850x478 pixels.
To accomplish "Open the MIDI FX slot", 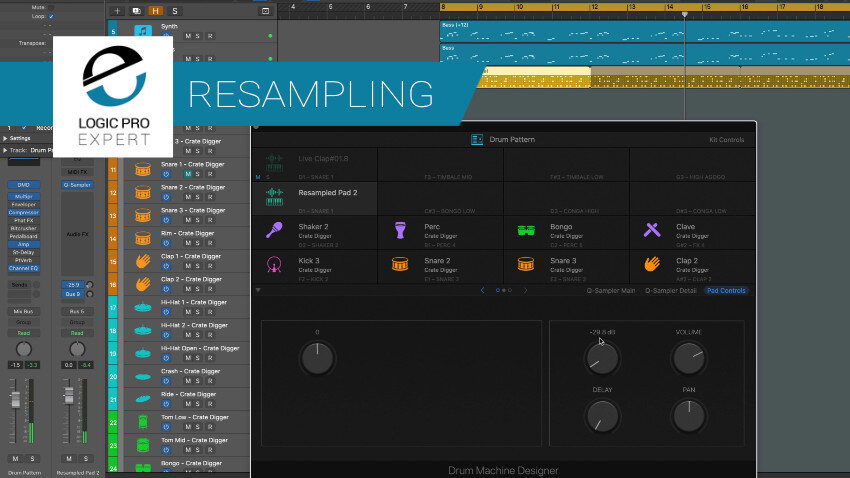I will (x=77, y=172).
